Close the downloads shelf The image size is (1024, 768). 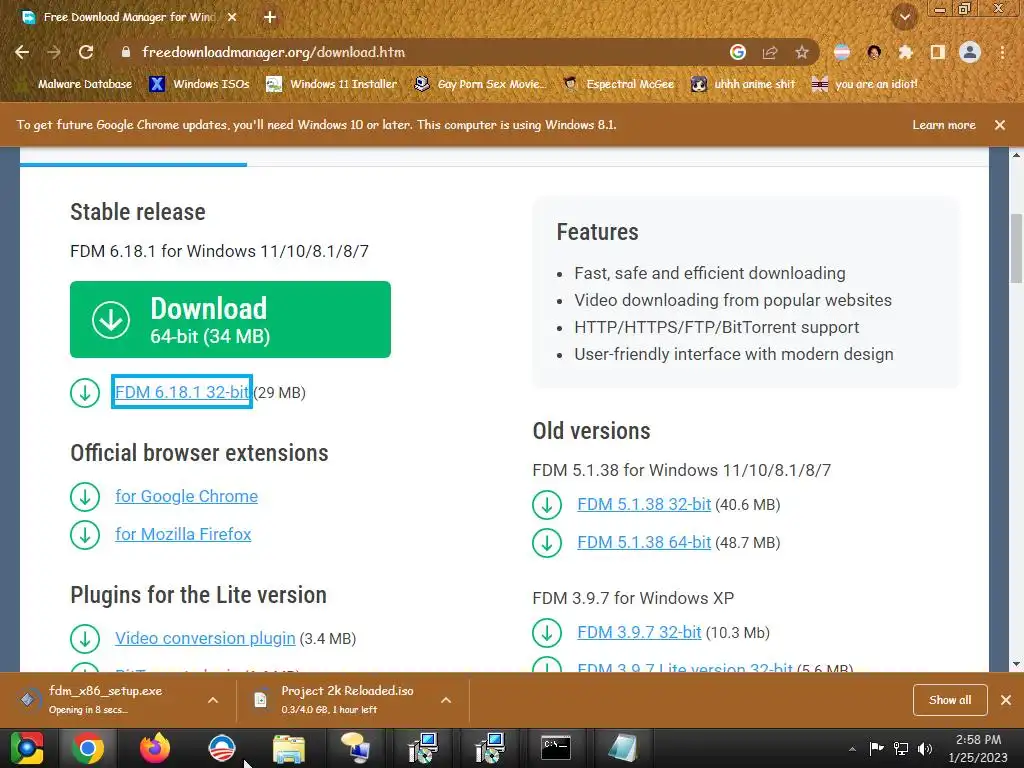1006,700
